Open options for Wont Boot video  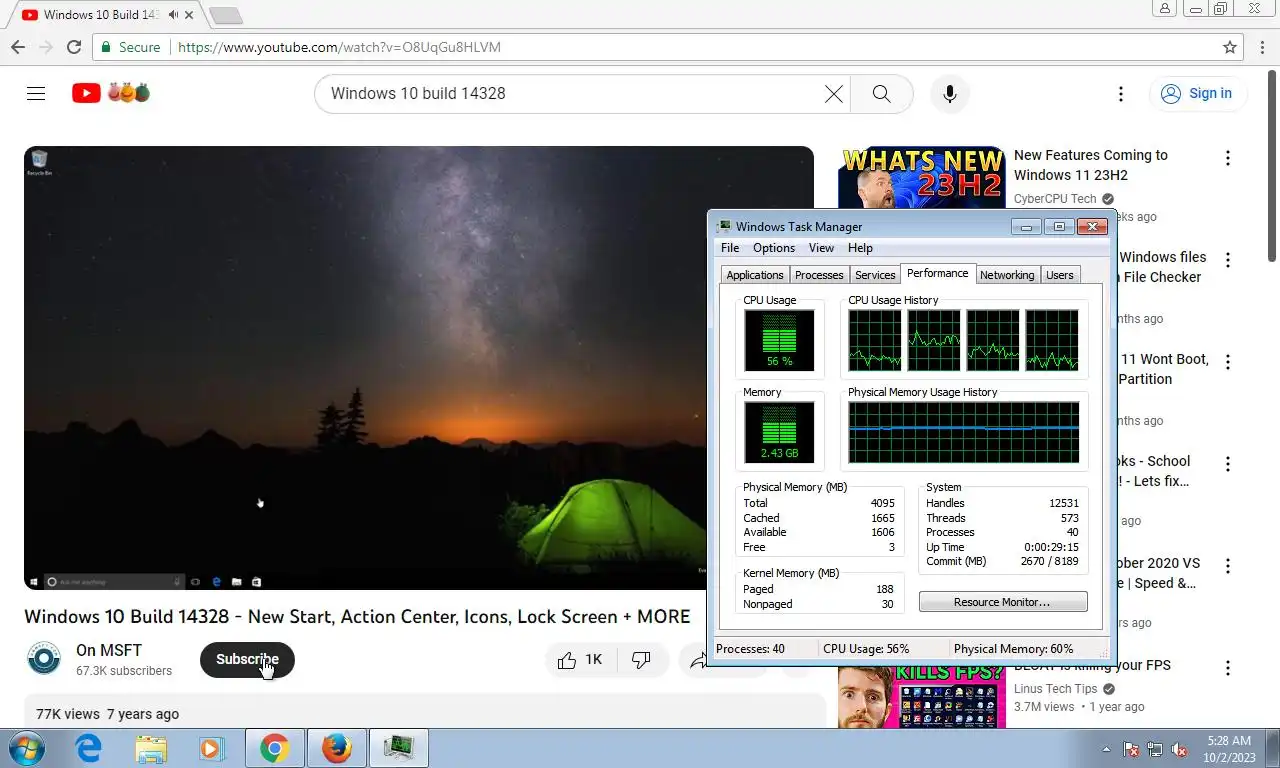coord(1227,362)
